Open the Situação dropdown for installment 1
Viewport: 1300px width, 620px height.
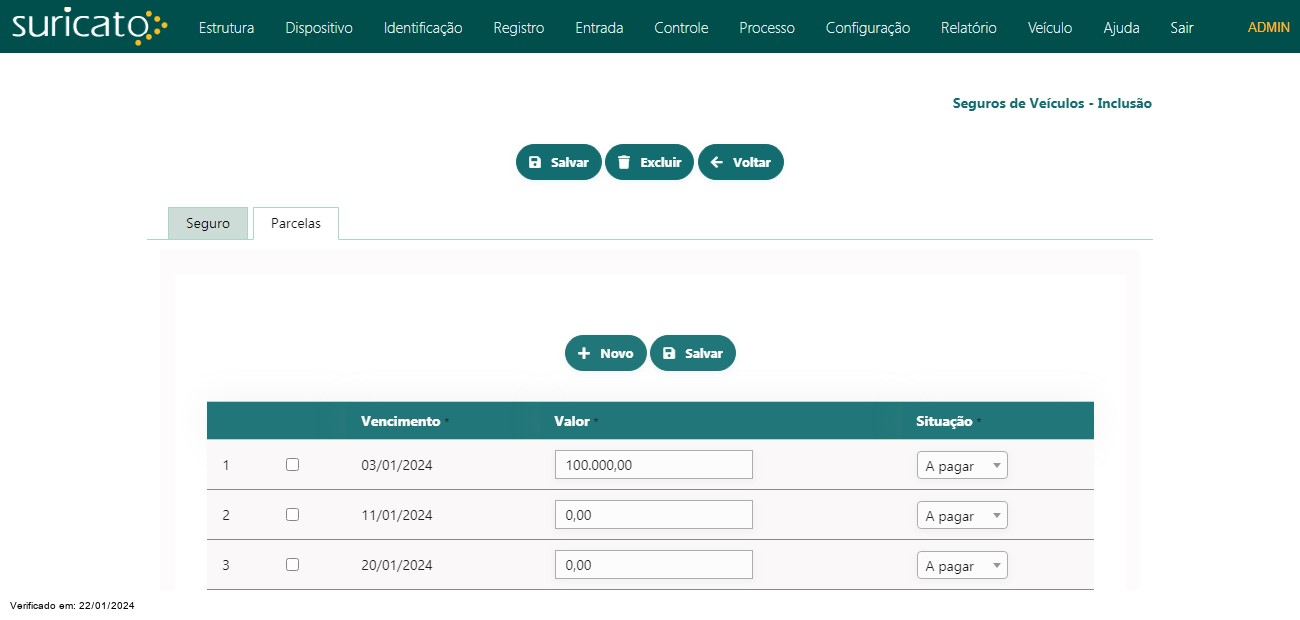tap(961, 465)
